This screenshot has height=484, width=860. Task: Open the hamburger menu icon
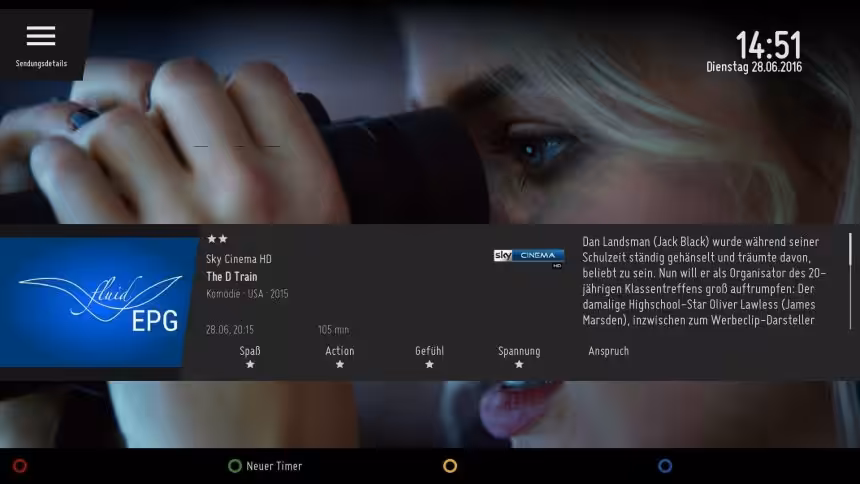click(41, 35)
